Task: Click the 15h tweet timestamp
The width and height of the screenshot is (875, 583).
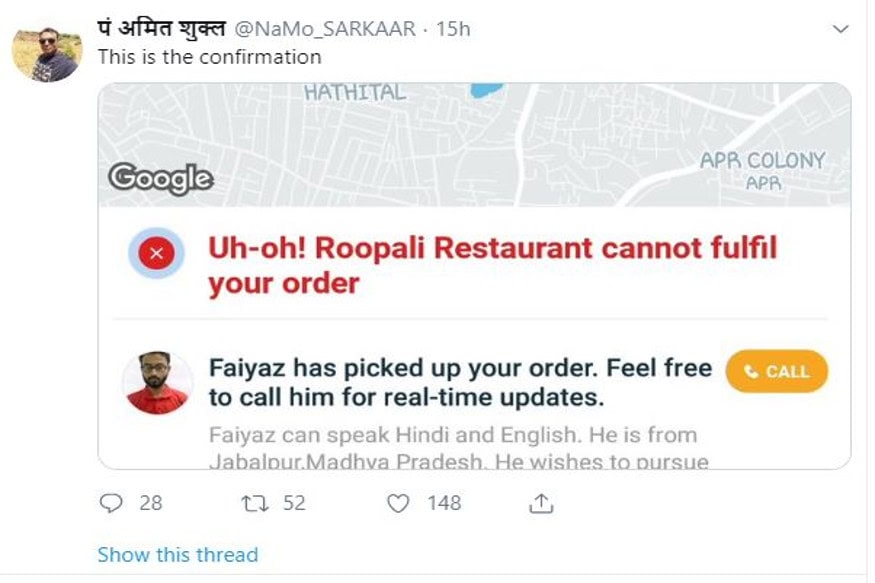Action: point(452,29)
